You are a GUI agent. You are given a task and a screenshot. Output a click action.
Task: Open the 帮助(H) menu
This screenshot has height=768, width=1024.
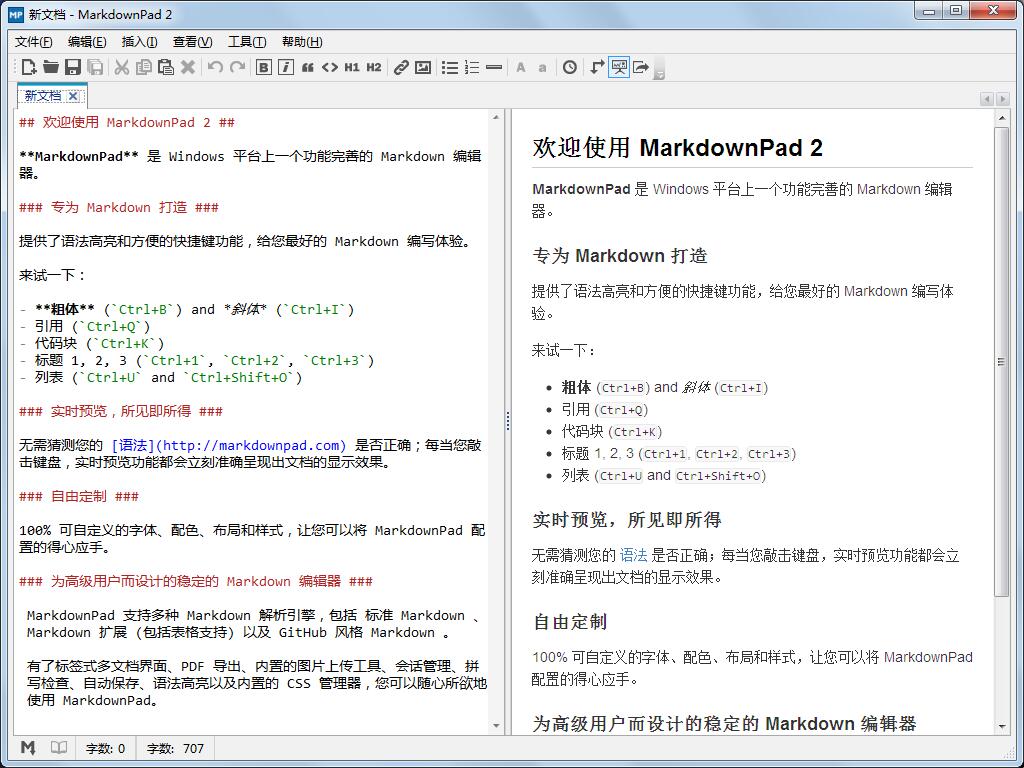coord(302,42)
